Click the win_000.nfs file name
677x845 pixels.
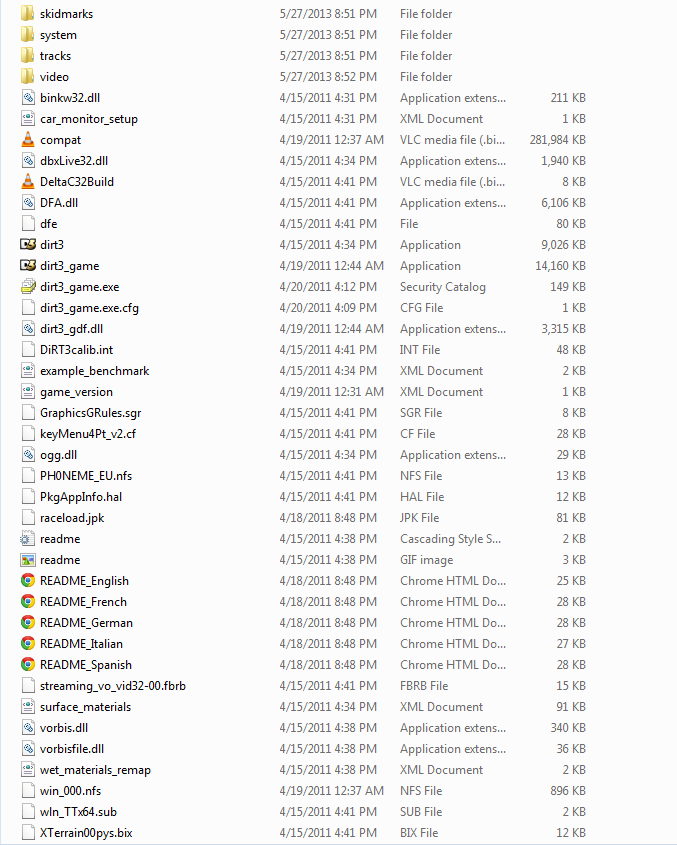[x=71, y=791]
